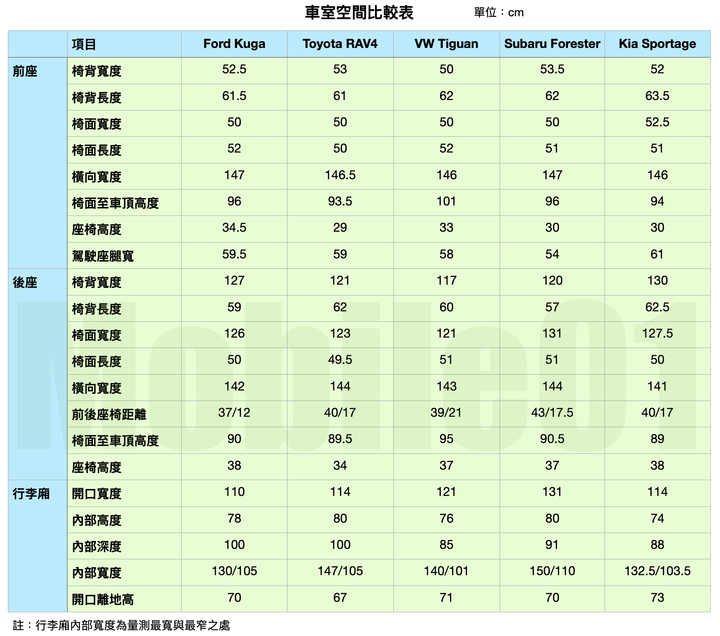
Task: Click the 單位：cm unit label
Action: [x=499, y=12]
